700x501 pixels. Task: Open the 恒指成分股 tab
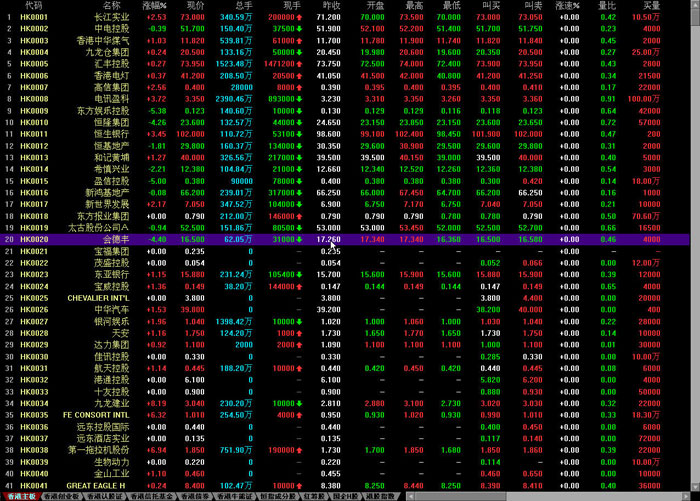pyautogui.click(x=278, y=496)
